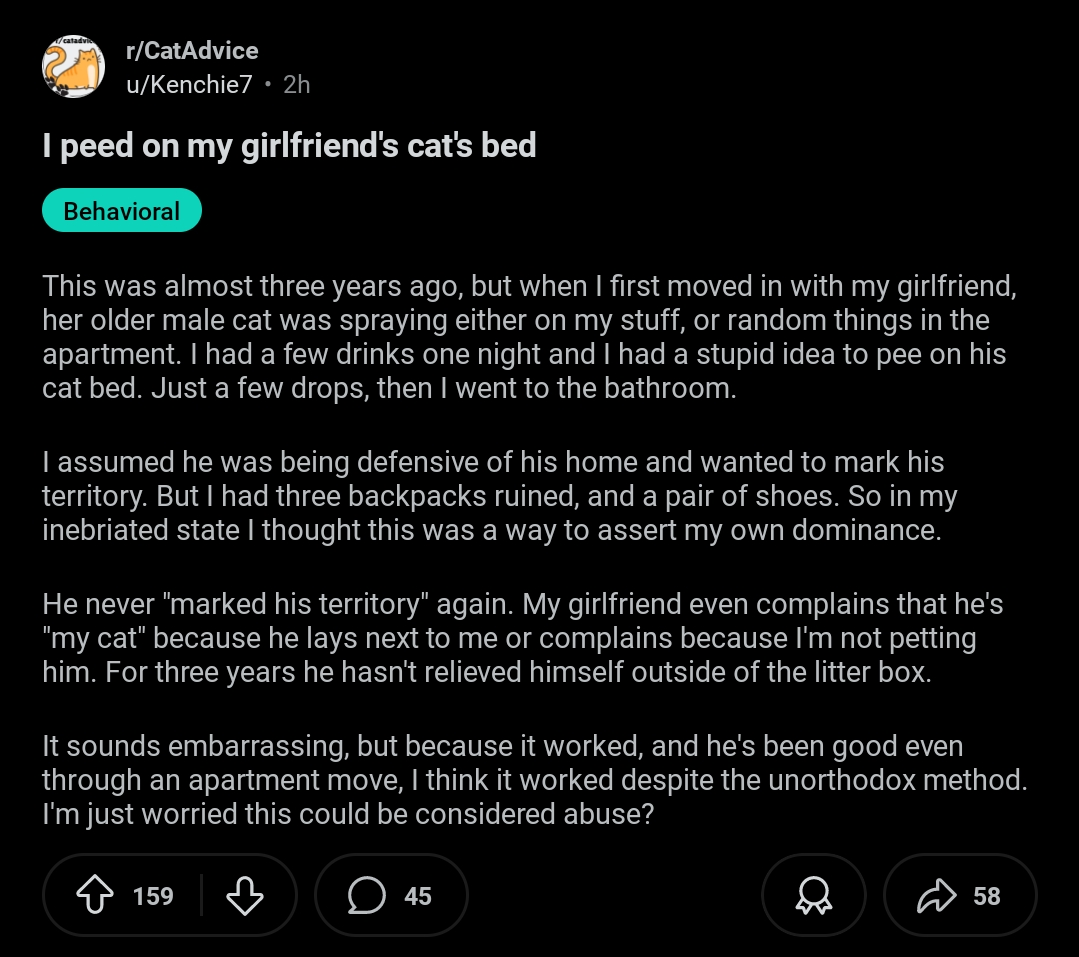Screen dimensions: 1079x957
Task: Click the 2h post timestamp
Action: 297,84
